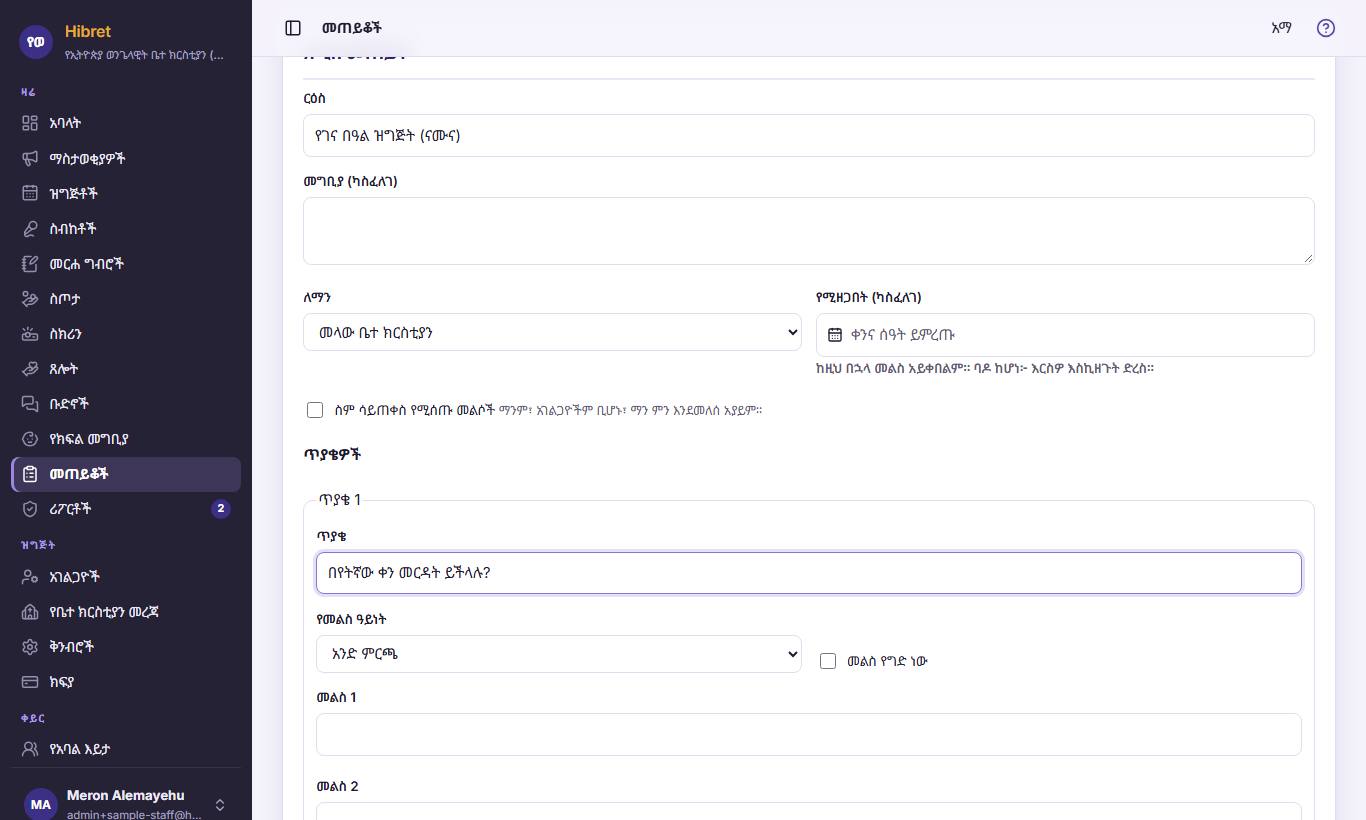Click the gear icon for ቅንብሮች

coord(30,646)
